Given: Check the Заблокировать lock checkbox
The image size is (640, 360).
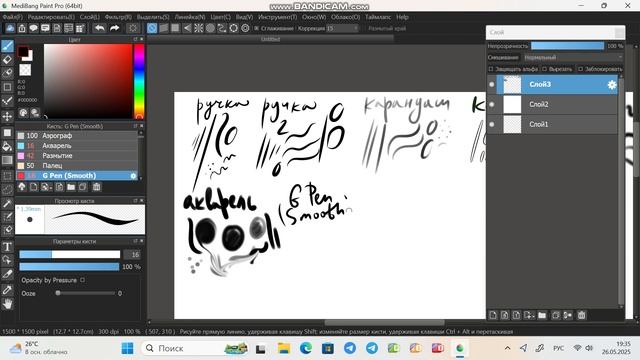Looking at the screenshot, I should pos(580,69).
